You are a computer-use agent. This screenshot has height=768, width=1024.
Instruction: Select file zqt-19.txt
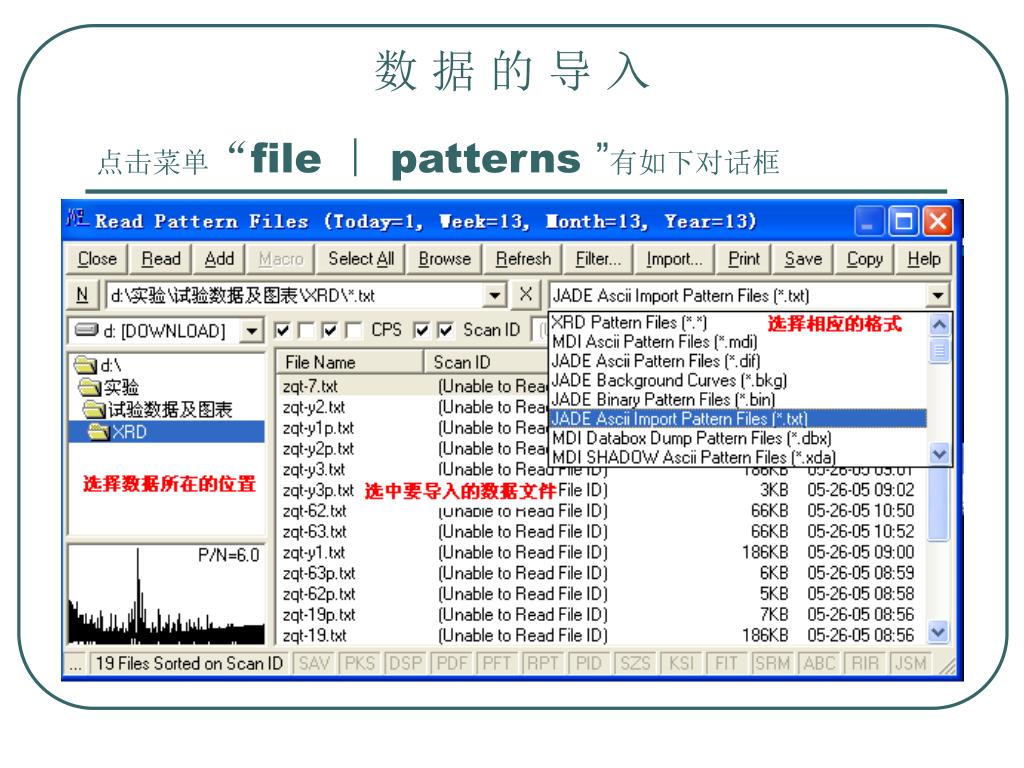pos(314,635)
